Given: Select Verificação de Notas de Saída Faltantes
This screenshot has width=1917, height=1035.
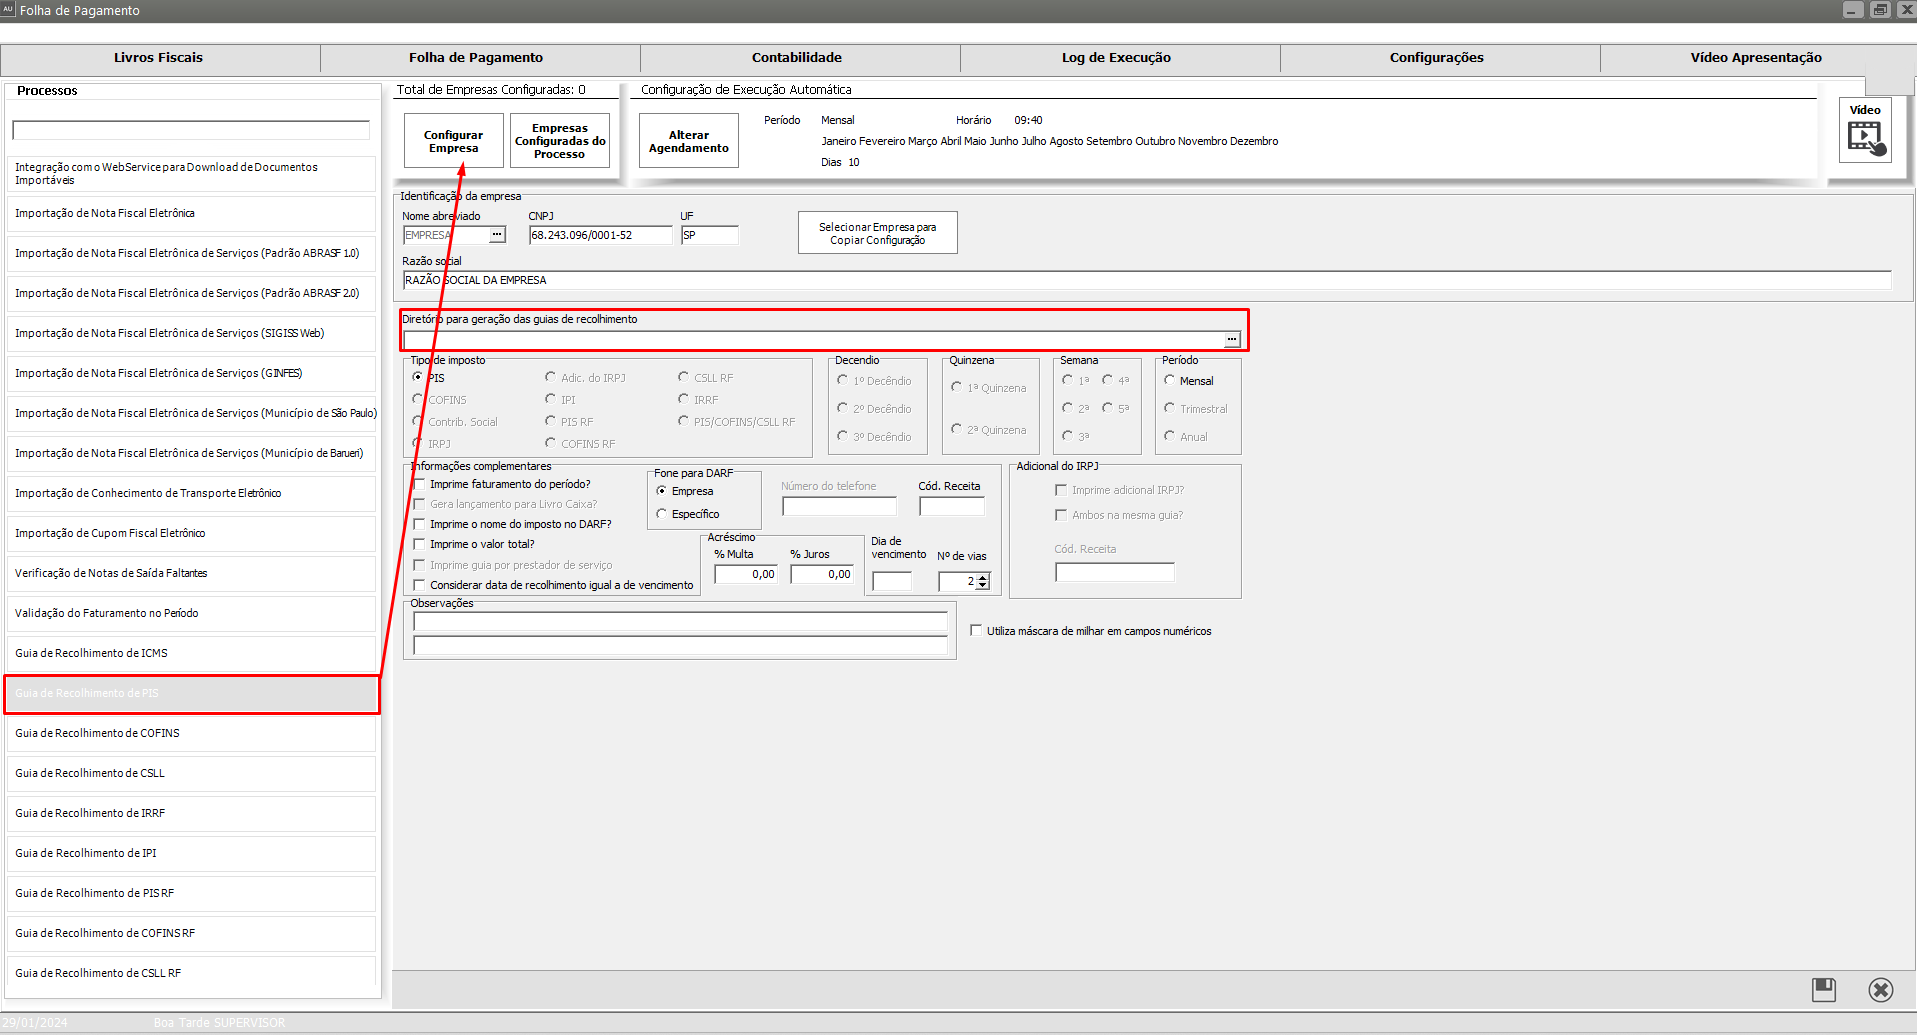Looking at the screenshot, I should tap(191, 574).
